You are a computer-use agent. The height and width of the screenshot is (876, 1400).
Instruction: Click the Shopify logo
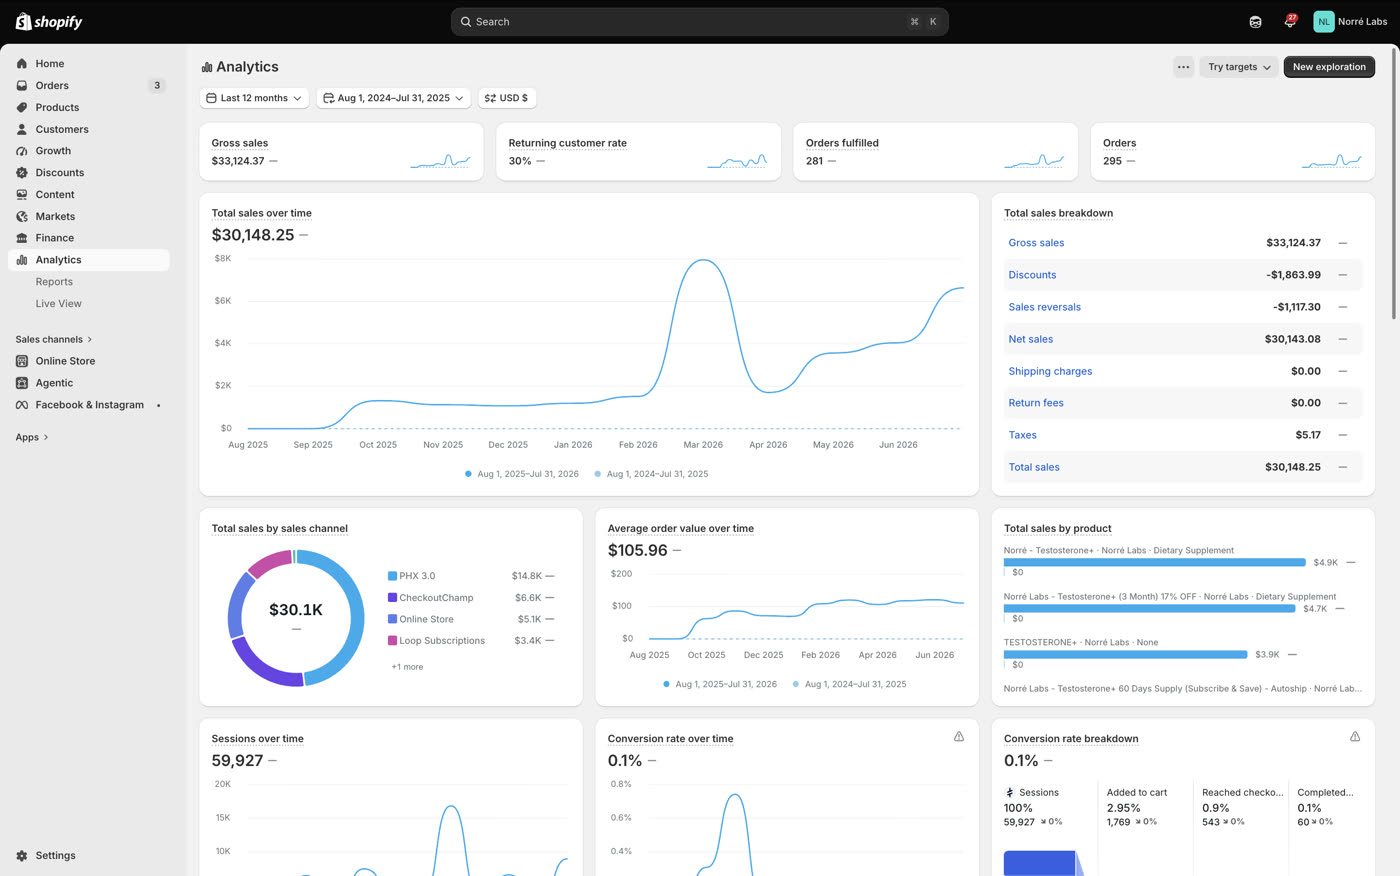[x=49, y=21]
